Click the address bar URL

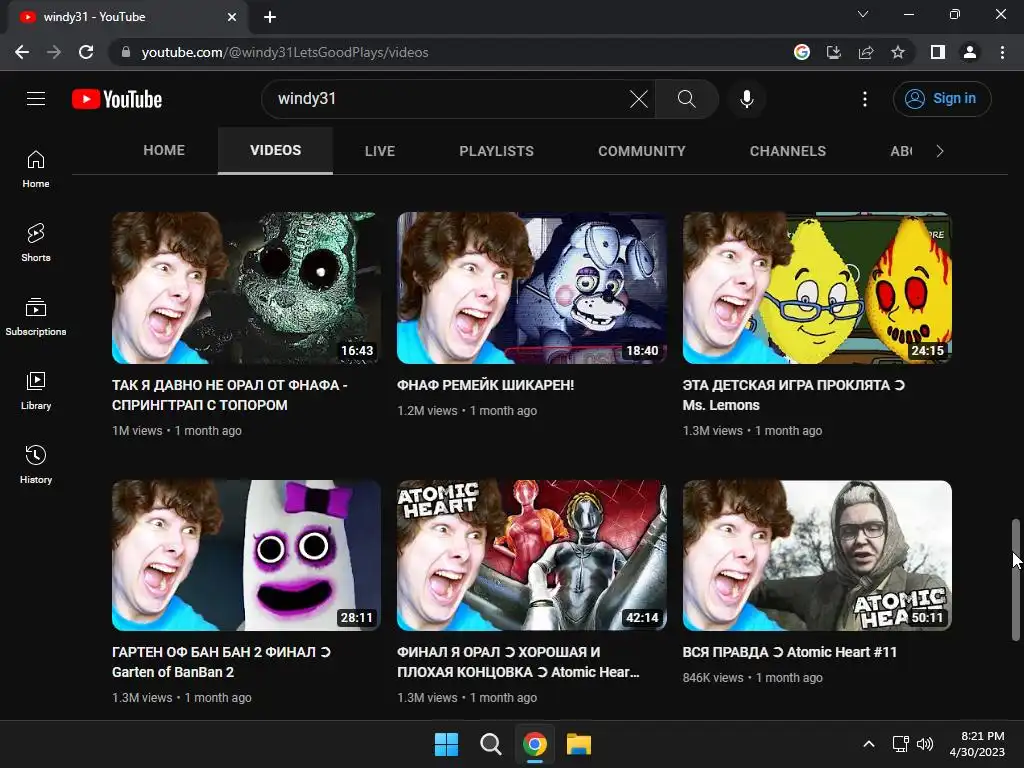pyautogui.click(x=285, y=52)
